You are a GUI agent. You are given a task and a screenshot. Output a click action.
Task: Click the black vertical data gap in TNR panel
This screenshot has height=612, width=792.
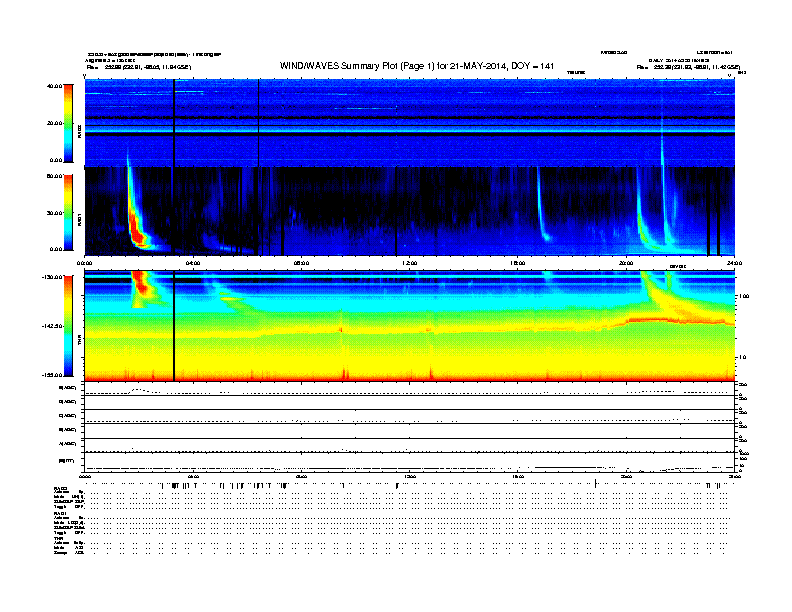(174, 326)
